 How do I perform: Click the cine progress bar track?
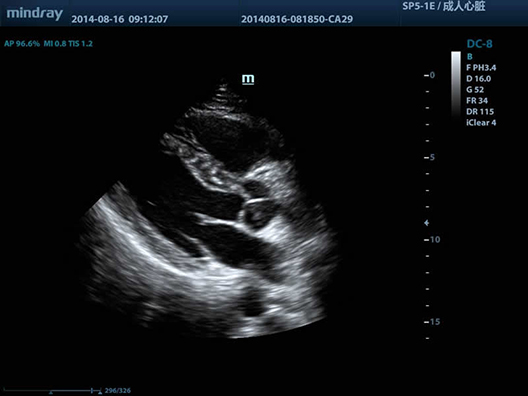click(x=52, y=390)
